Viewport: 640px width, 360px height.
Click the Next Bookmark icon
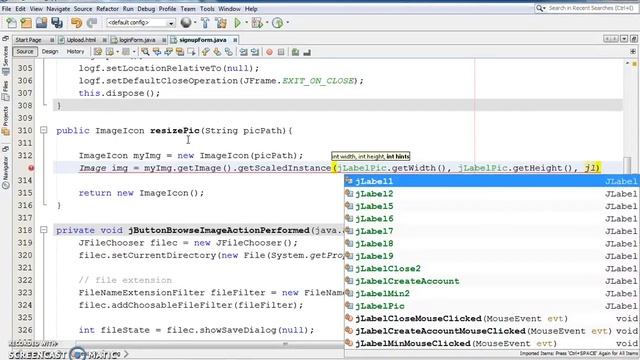(217, 52)
